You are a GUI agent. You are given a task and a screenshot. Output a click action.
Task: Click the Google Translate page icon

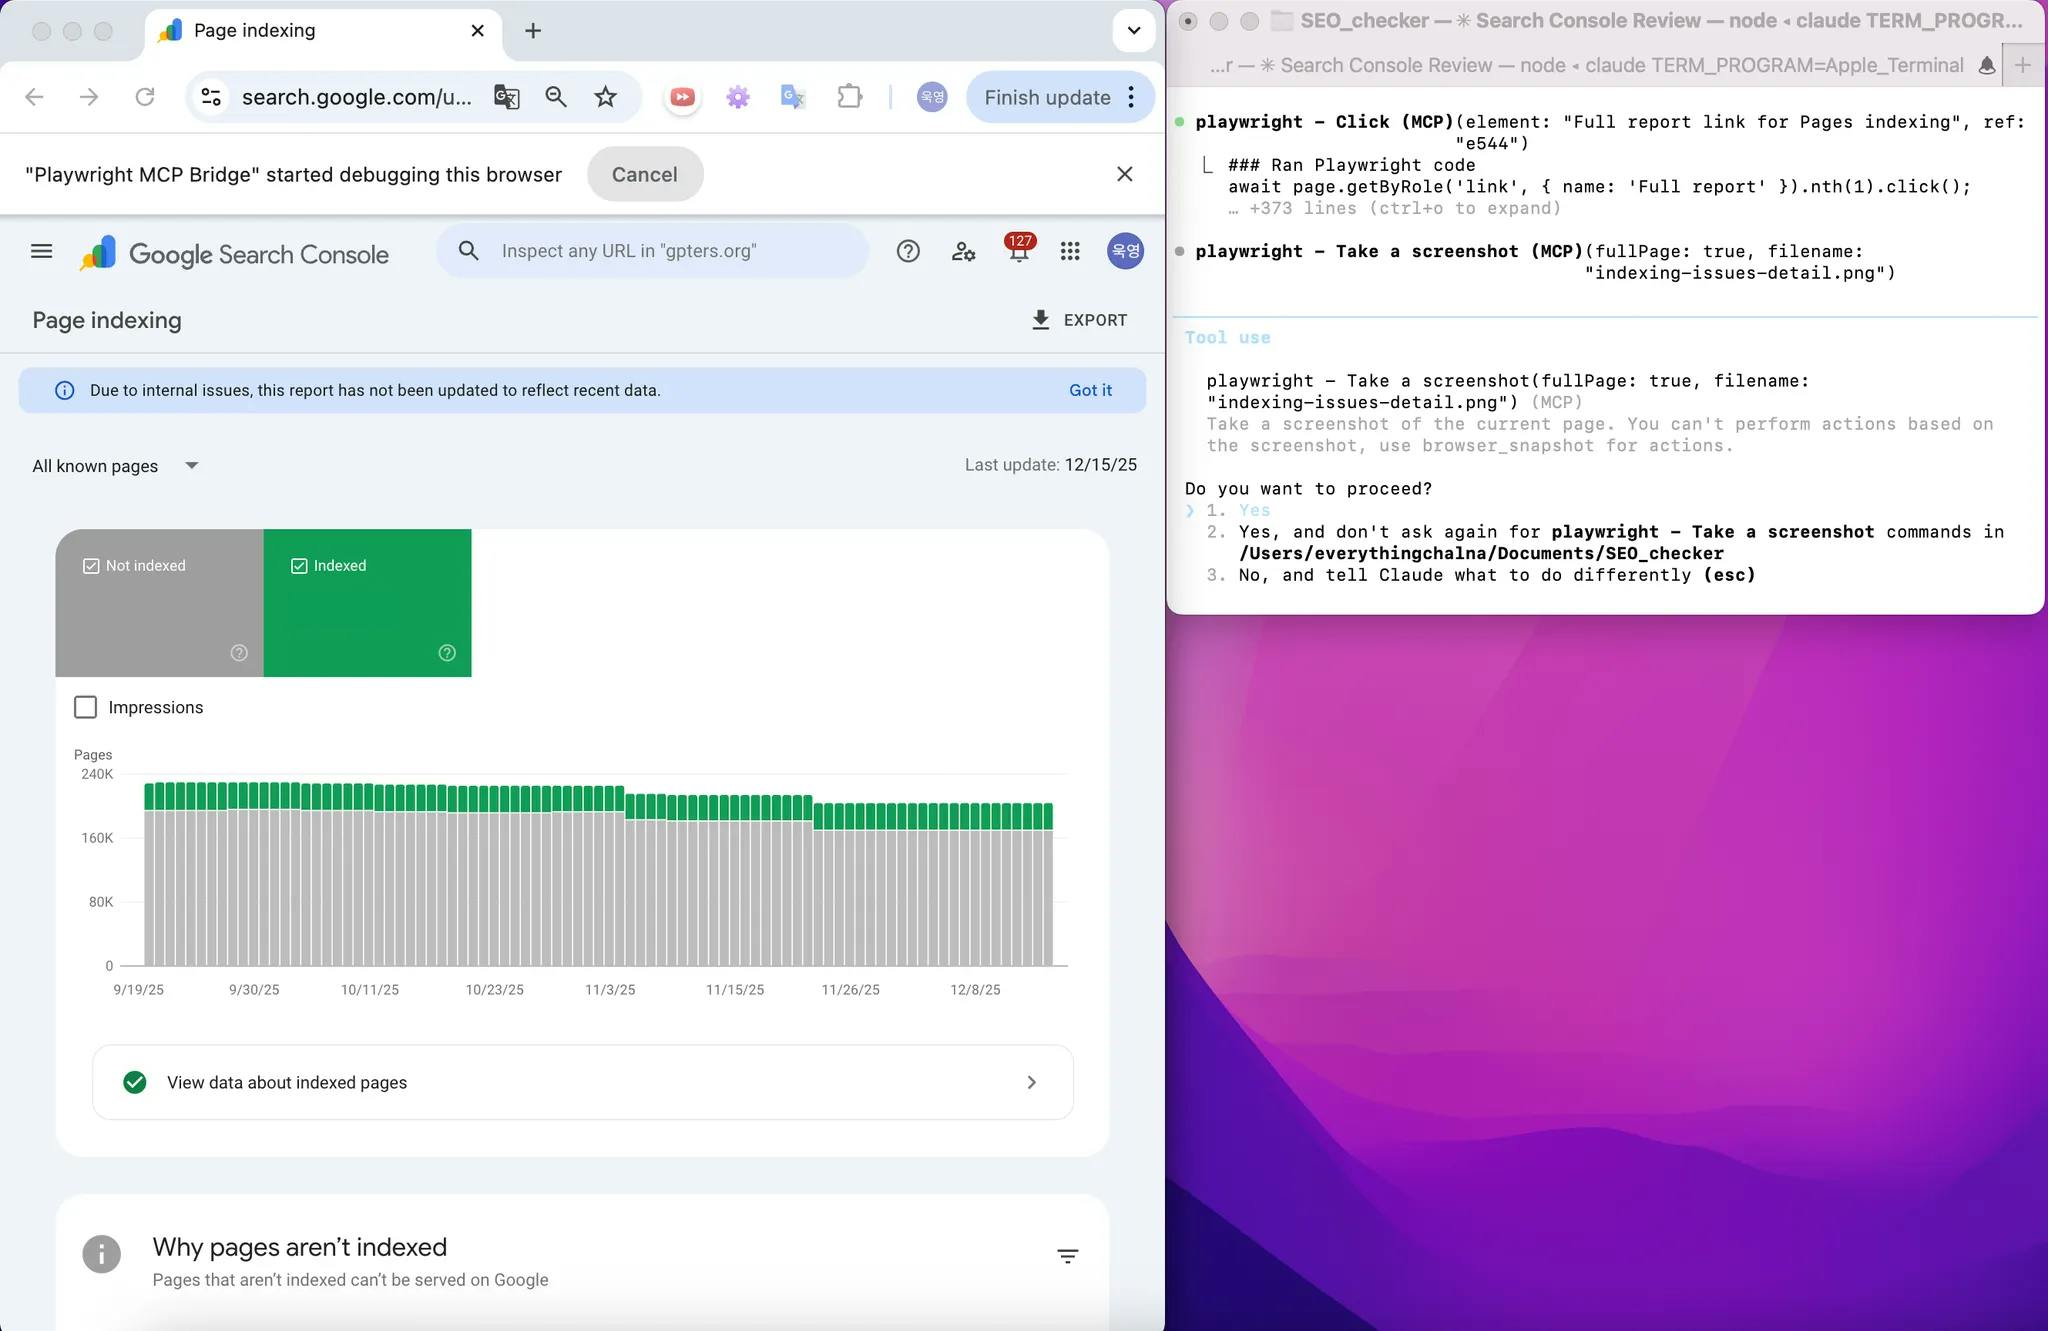click(x=507, y=97)
